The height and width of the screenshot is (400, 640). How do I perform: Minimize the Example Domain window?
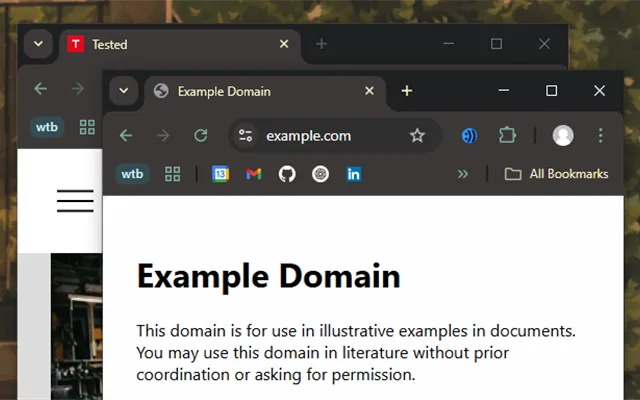click(504, 91)
